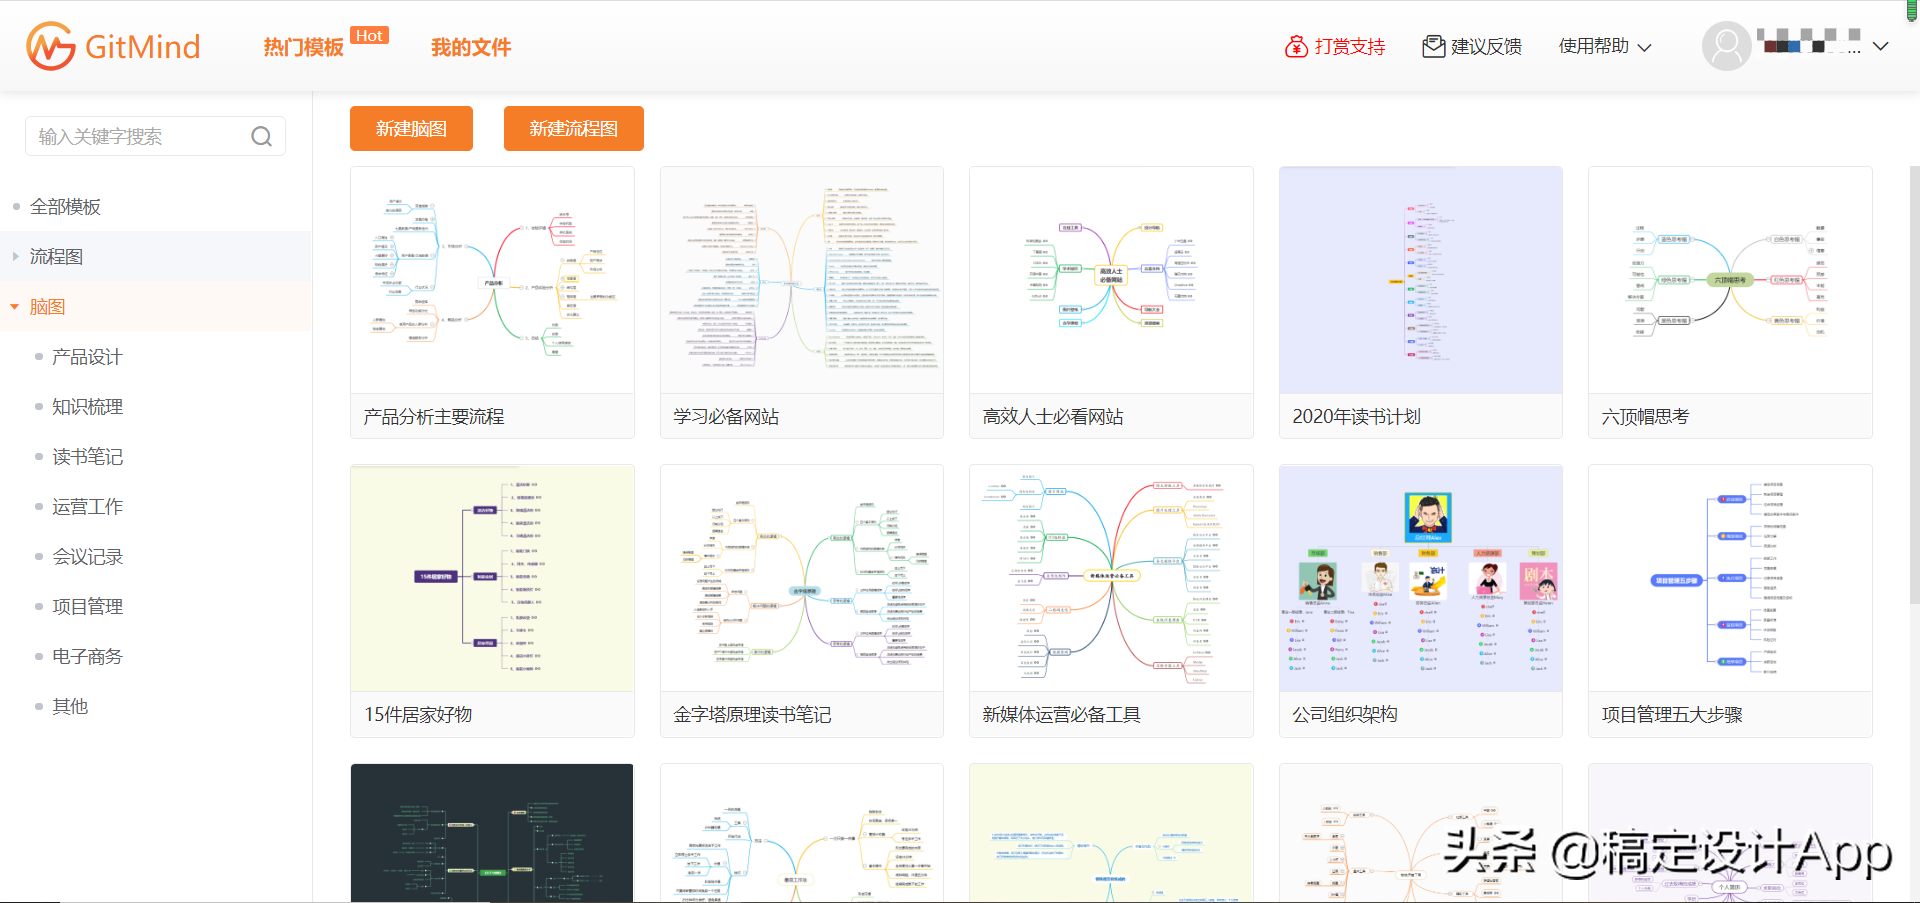The image size is (1920, 903).
Task: Click the user avatar icon
Action: [x=1726, y=47]
